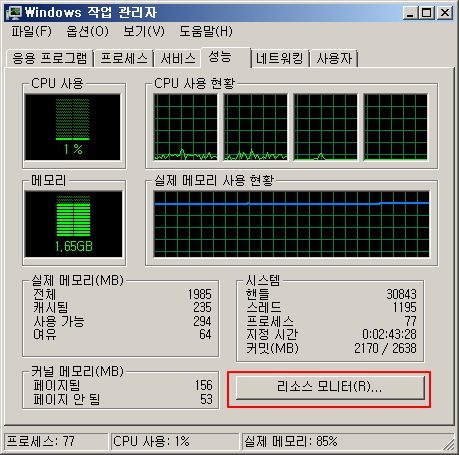
Task: Click the 메모리 1.65GB gauge
Action: point(73,224)
